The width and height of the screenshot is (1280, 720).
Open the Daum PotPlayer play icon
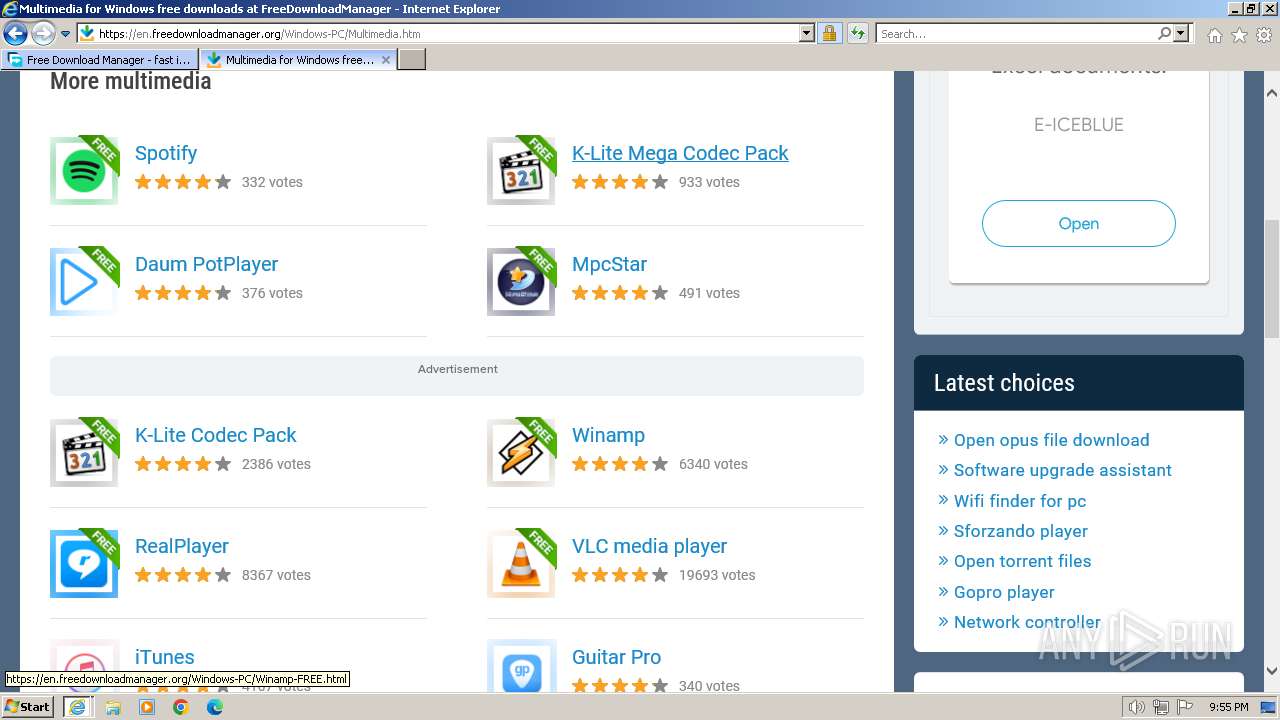pyautogui.click(x=84, y=282)
